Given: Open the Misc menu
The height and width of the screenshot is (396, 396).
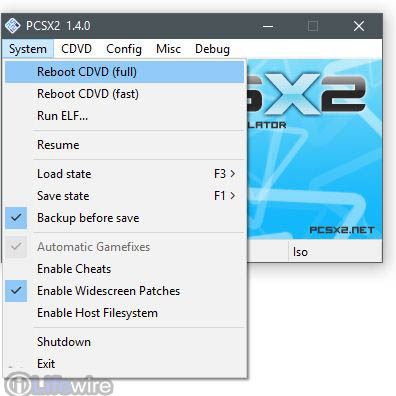Looking at the screenshot, I should (168, 49).
